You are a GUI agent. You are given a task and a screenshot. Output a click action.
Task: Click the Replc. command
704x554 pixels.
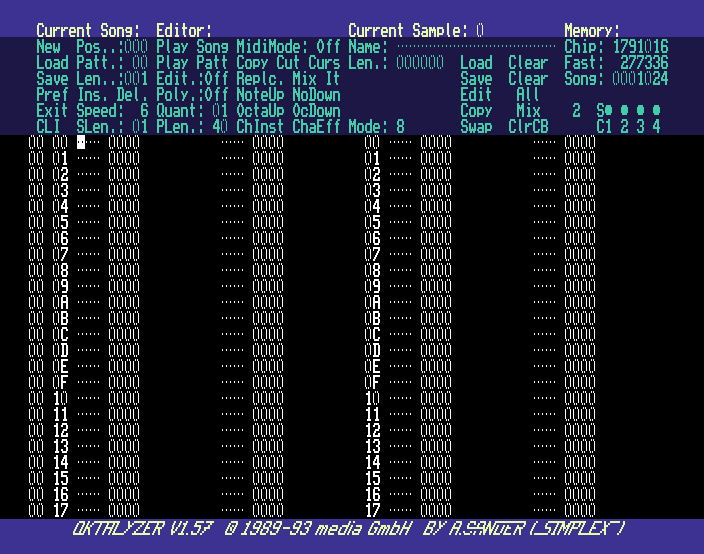click(x=260, y=79)
